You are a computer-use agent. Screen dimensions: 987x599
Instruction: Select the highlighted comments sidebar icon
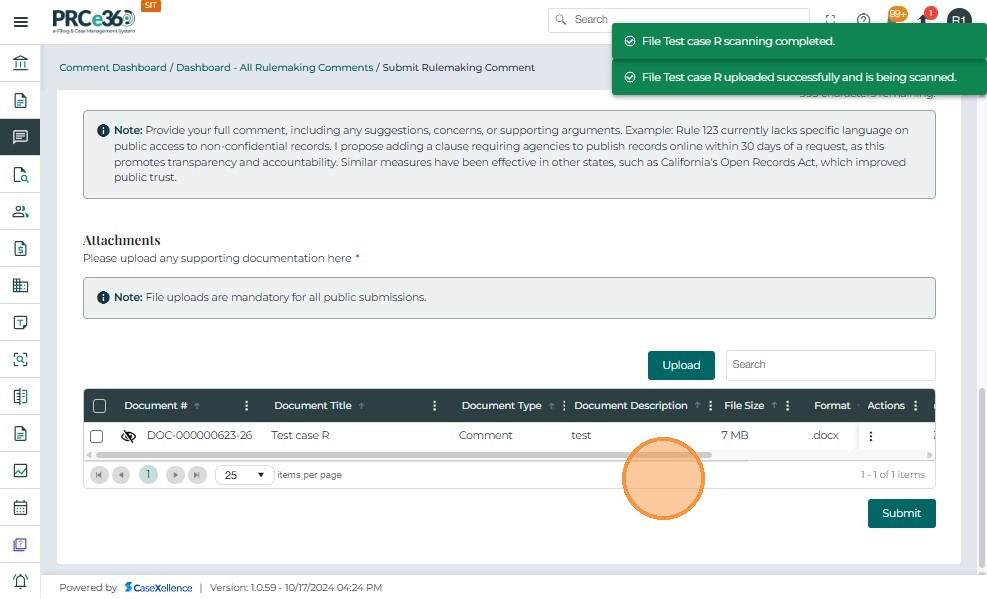pyautogui.click(x=20, y=137)
